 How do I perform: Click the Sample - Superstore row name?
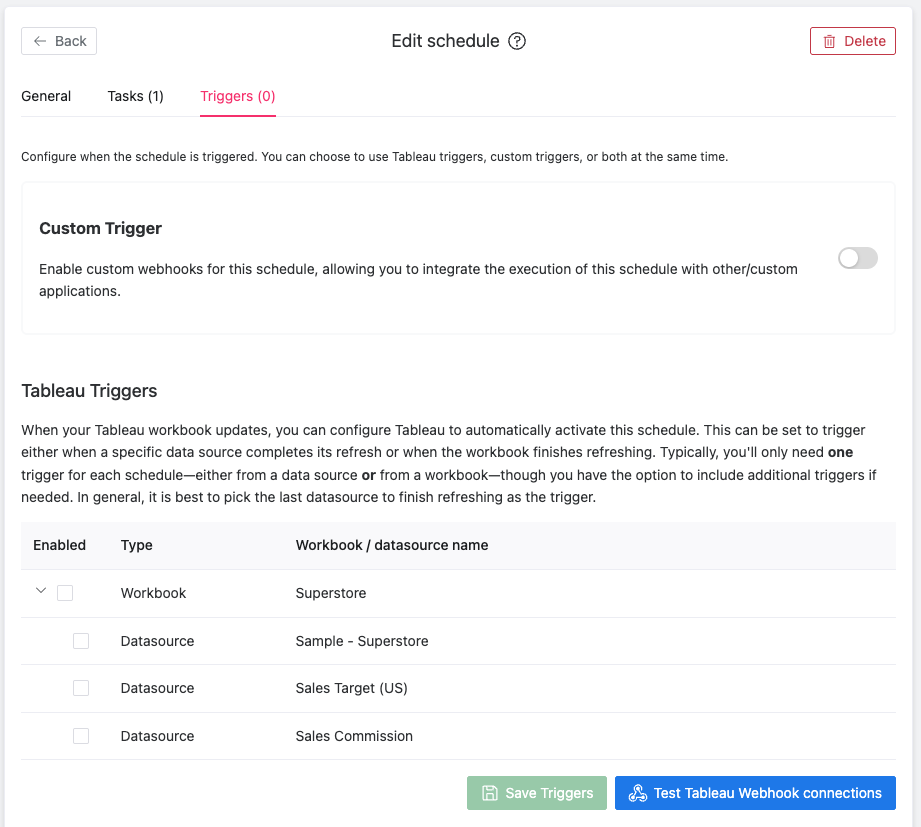pos(362,641)
